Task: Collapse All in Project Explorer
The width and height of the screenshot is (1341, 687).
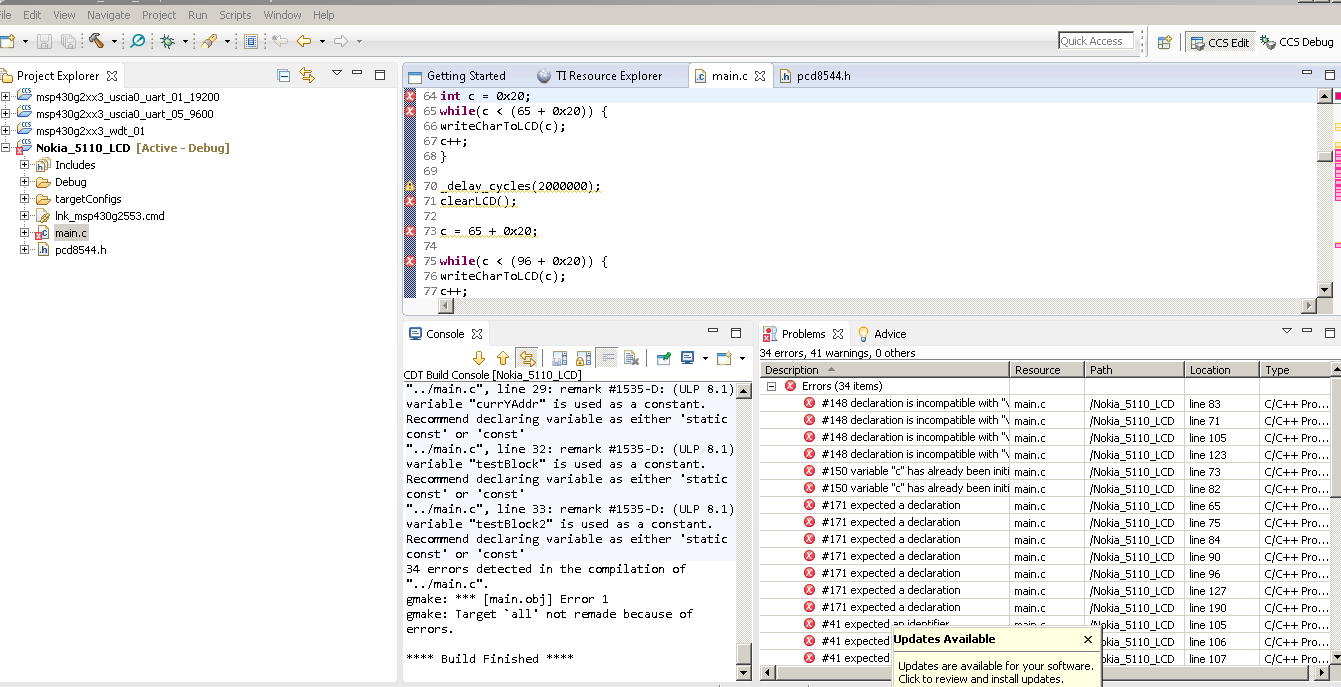Action: point(284,75)
